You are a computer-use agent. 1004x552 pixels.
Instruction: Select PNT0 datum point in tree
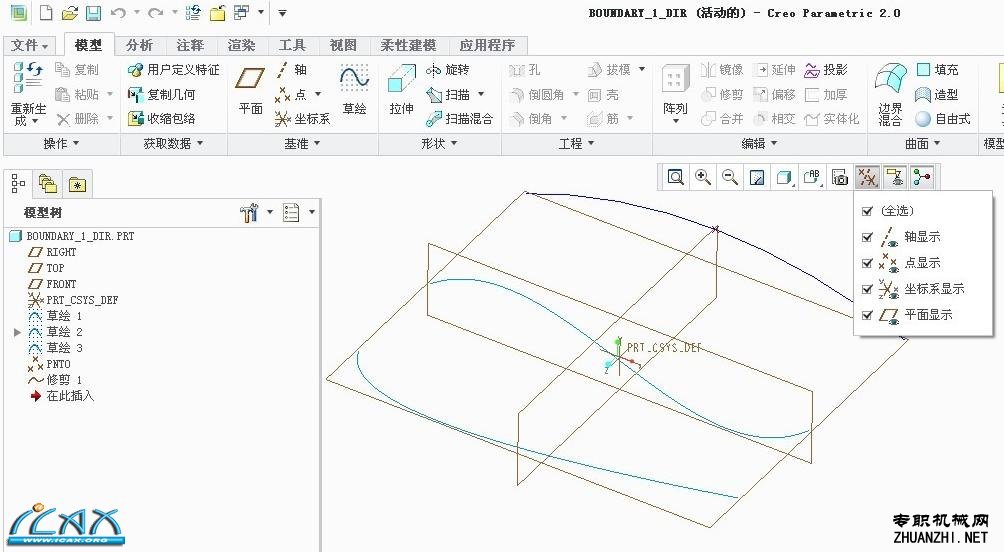(49, 364)
